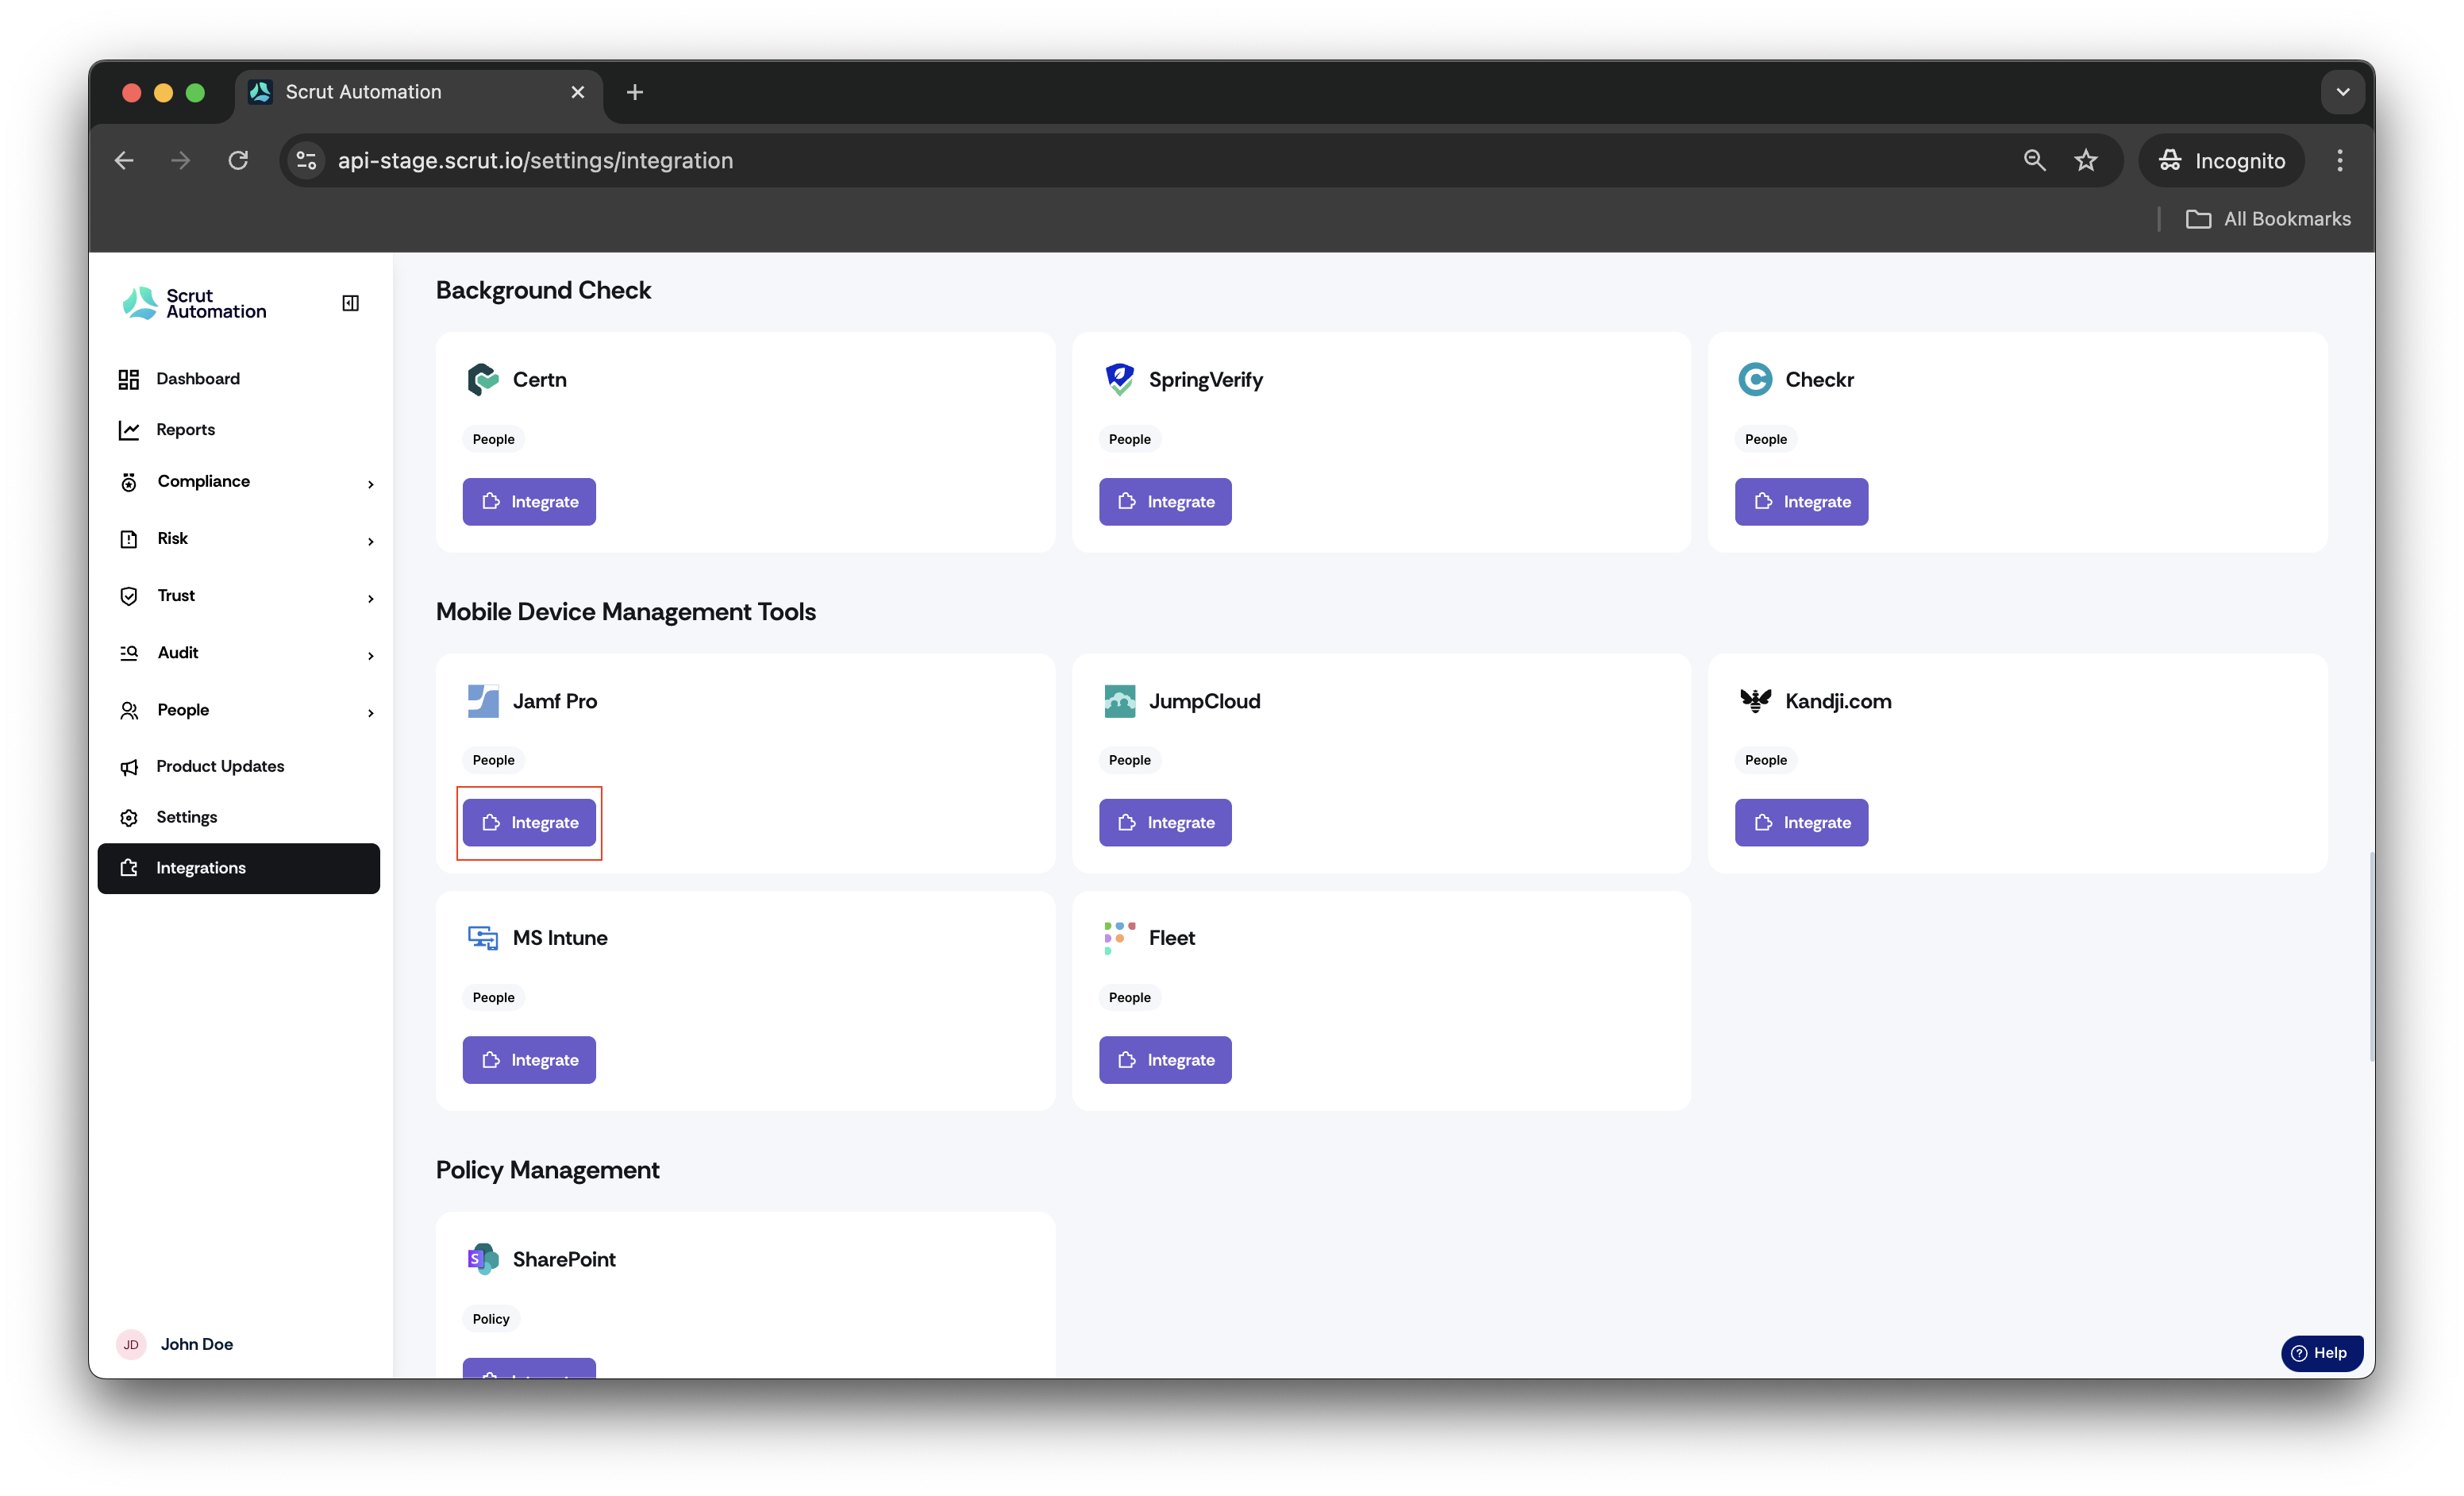Select Integrations in sidebar
The width and height of the screenshot is (2464, 1496).
point(238,868)
